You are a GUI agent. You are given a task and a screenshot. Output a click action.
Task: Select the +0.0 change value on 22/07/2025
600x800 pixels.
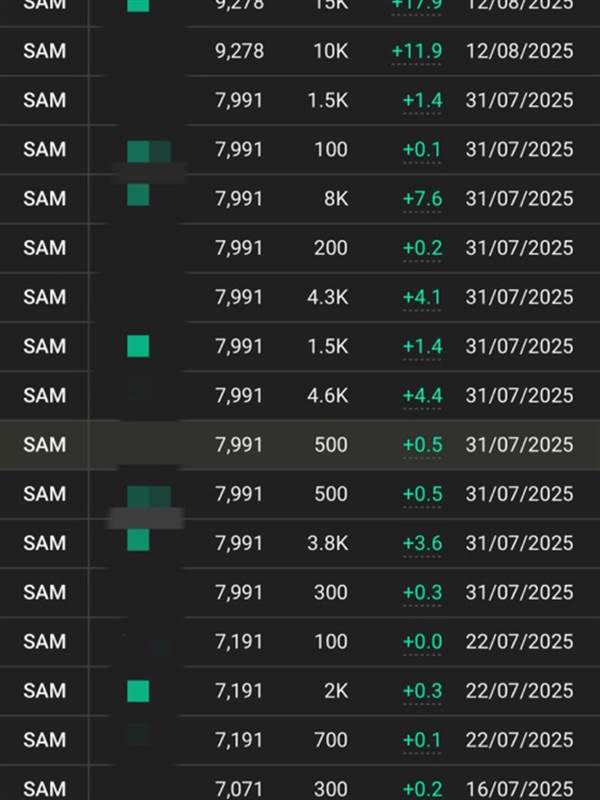pyautogui.click(x=422, y=642)
